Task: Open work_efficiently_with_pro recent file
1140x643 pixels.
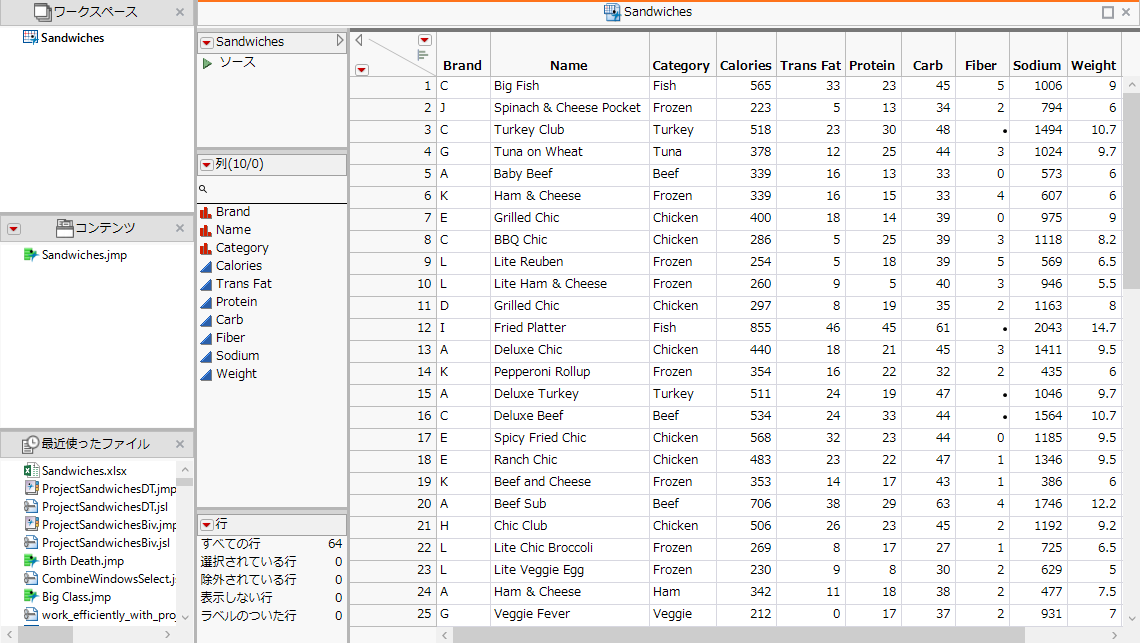Action: pos(100,615)
